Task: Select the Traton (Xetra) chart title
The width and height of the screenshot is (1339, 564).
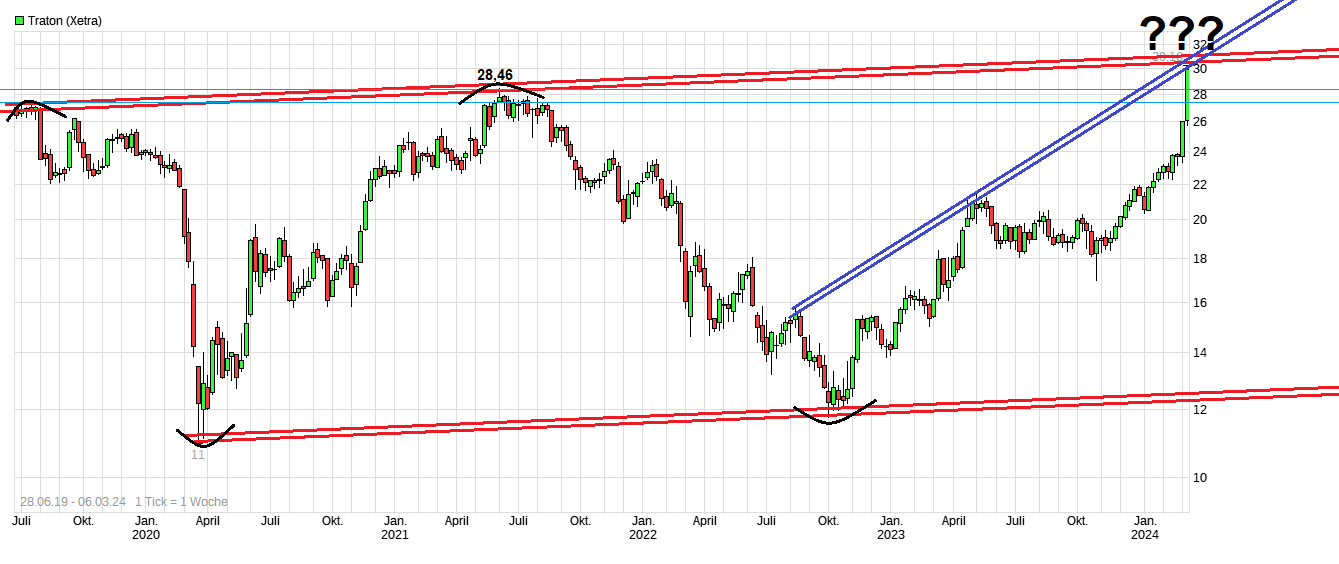Action: click(64, 21)
